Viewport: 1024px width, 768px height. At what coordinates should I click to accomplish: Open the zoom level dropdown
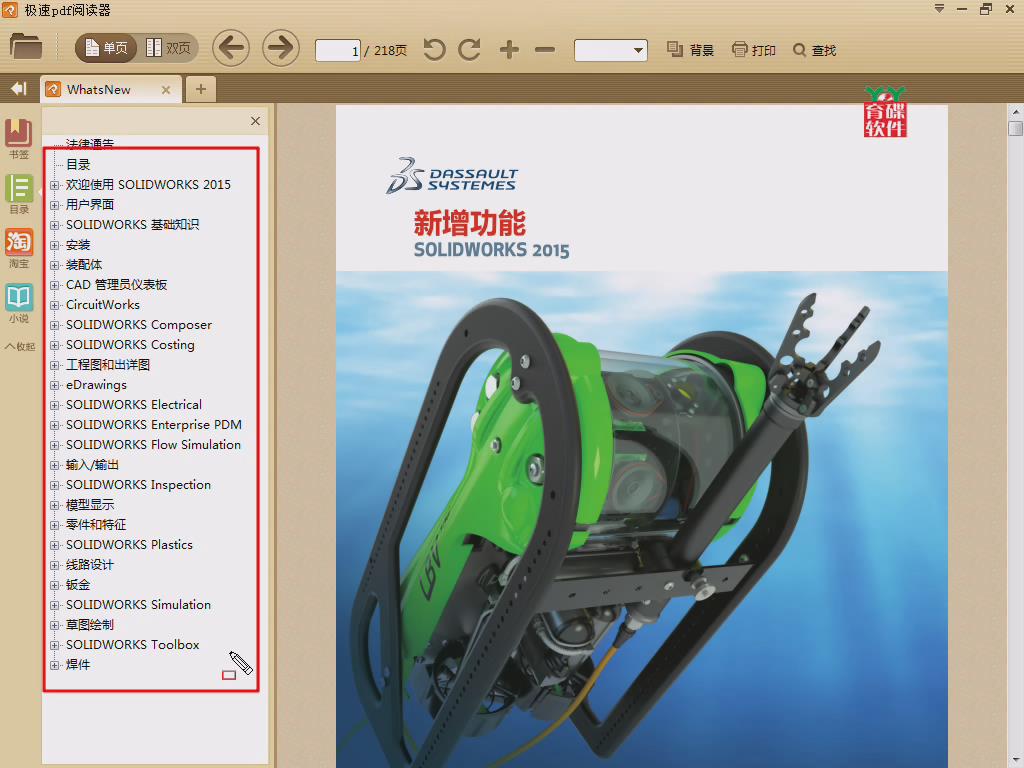point(611,50)
